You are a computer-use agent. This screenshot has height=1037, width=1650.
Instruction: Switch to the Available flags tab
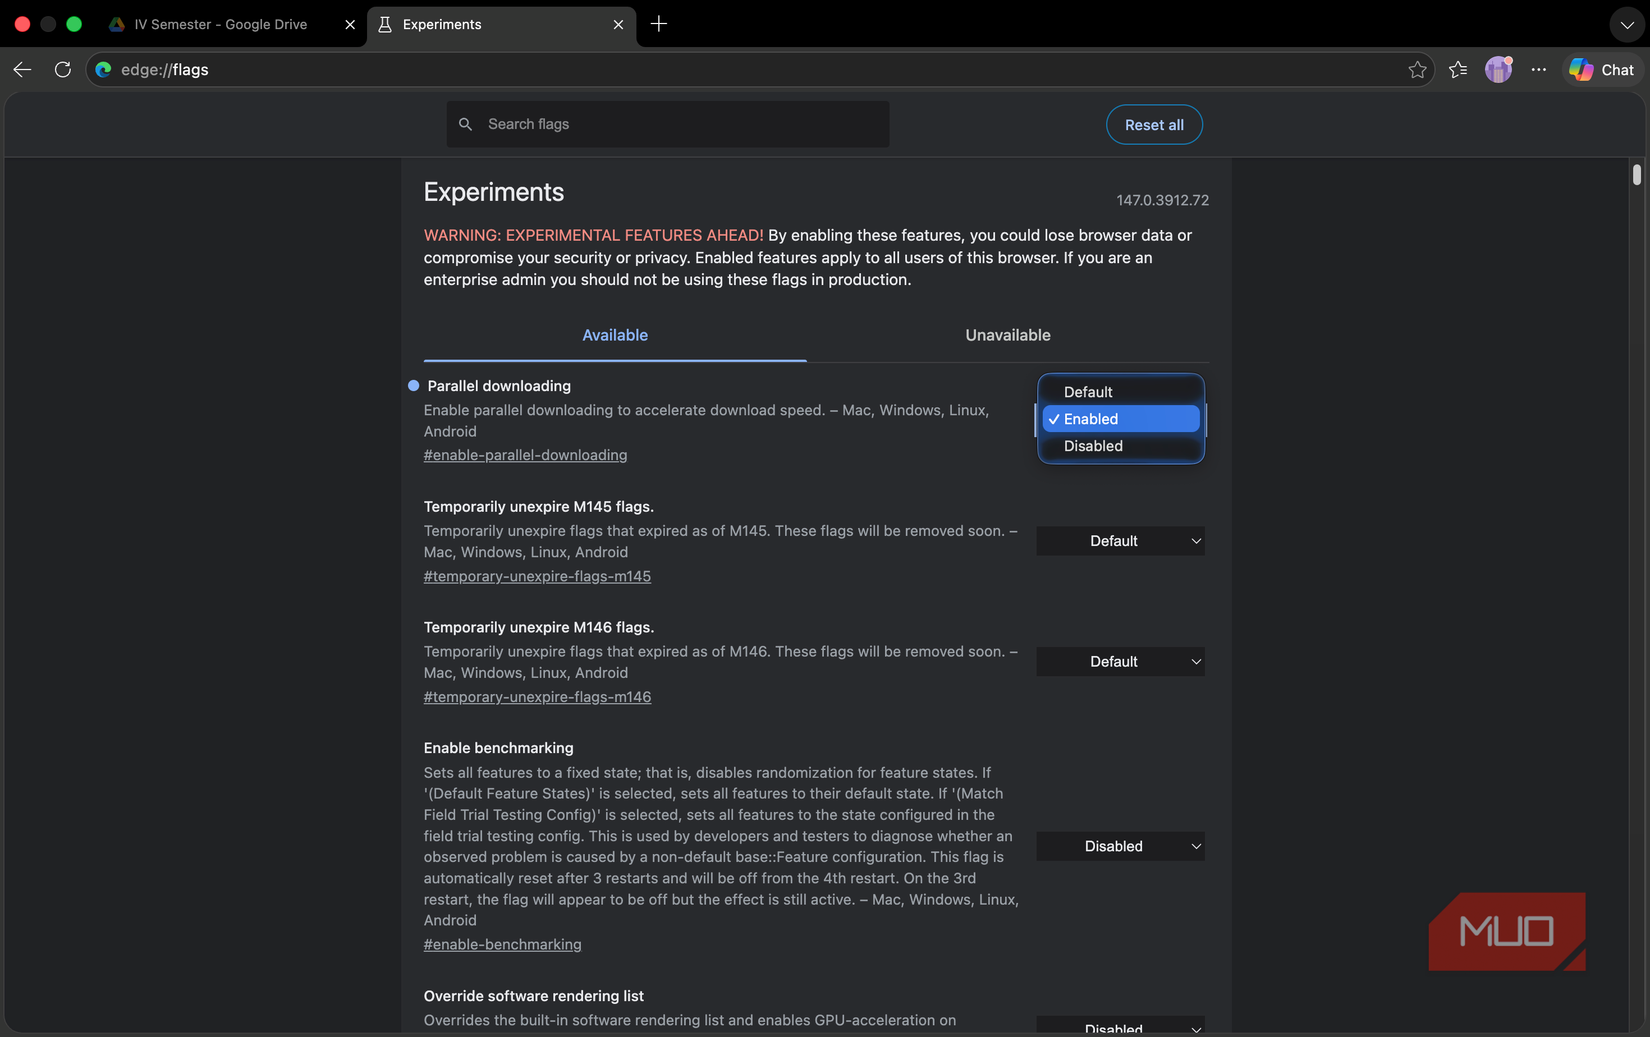click(615, 336)
